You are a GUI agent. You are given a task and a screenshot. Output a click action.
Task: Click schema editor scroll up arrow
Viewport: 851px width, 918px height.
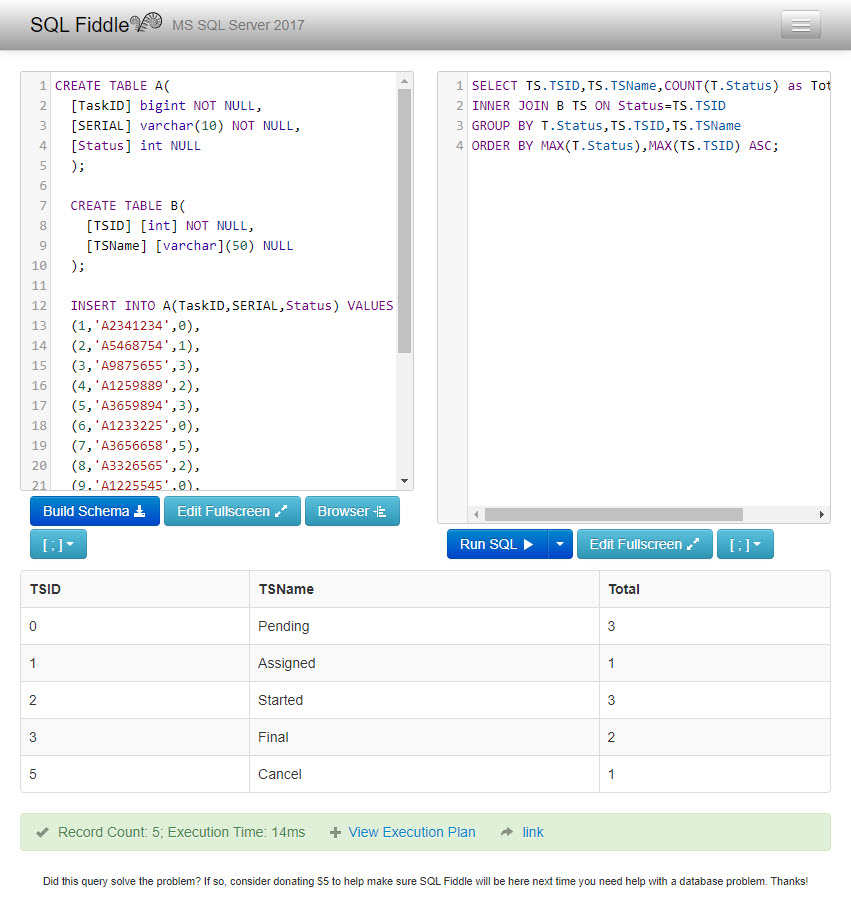(x=404, y=81)
